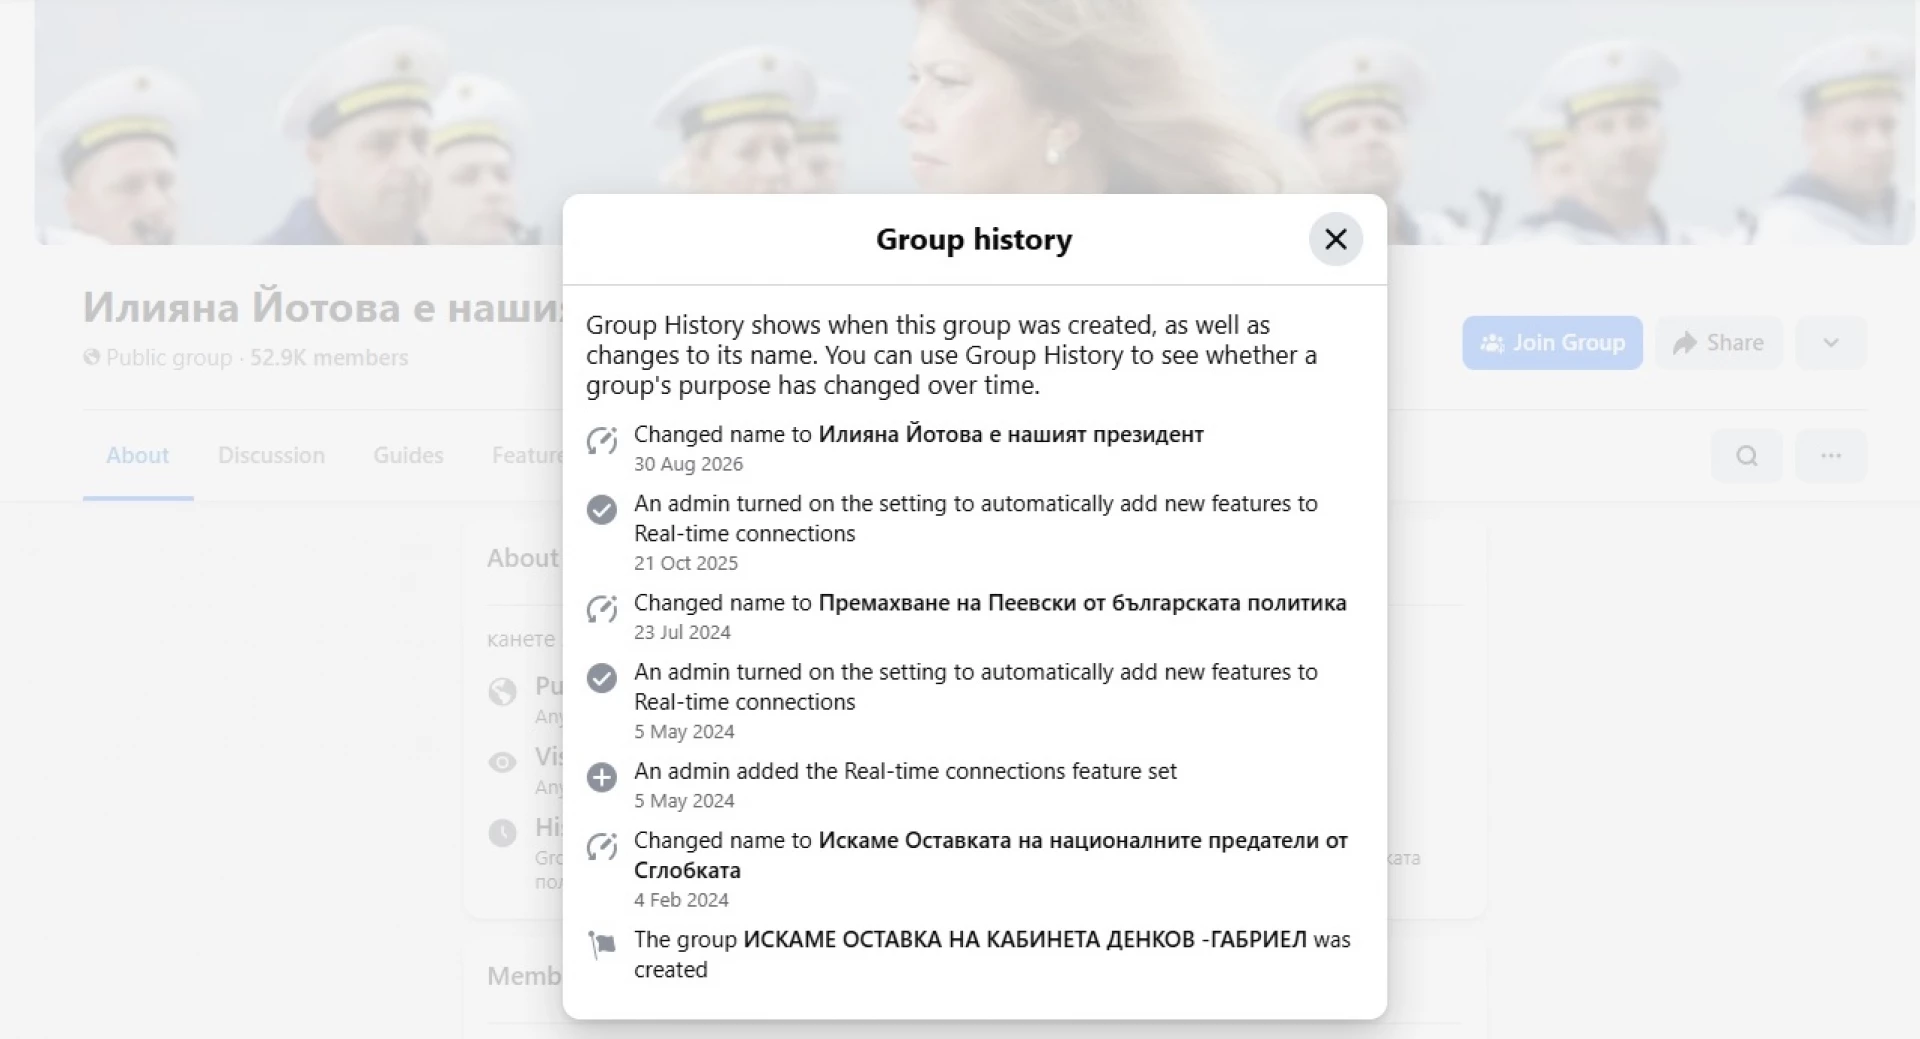Click the name-change icon dated 30 Aug 2026
The height and width of the screenshot is (1039, 1920).
coord(601,441)
